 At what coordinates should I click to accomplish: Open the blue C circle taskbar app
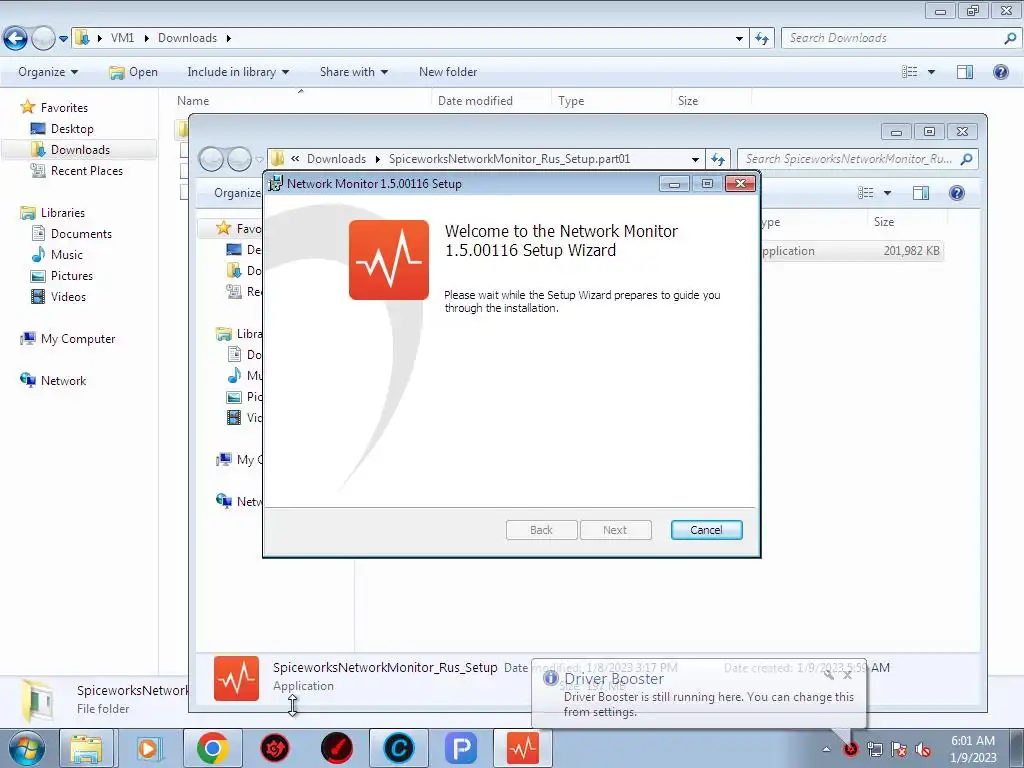398,748
